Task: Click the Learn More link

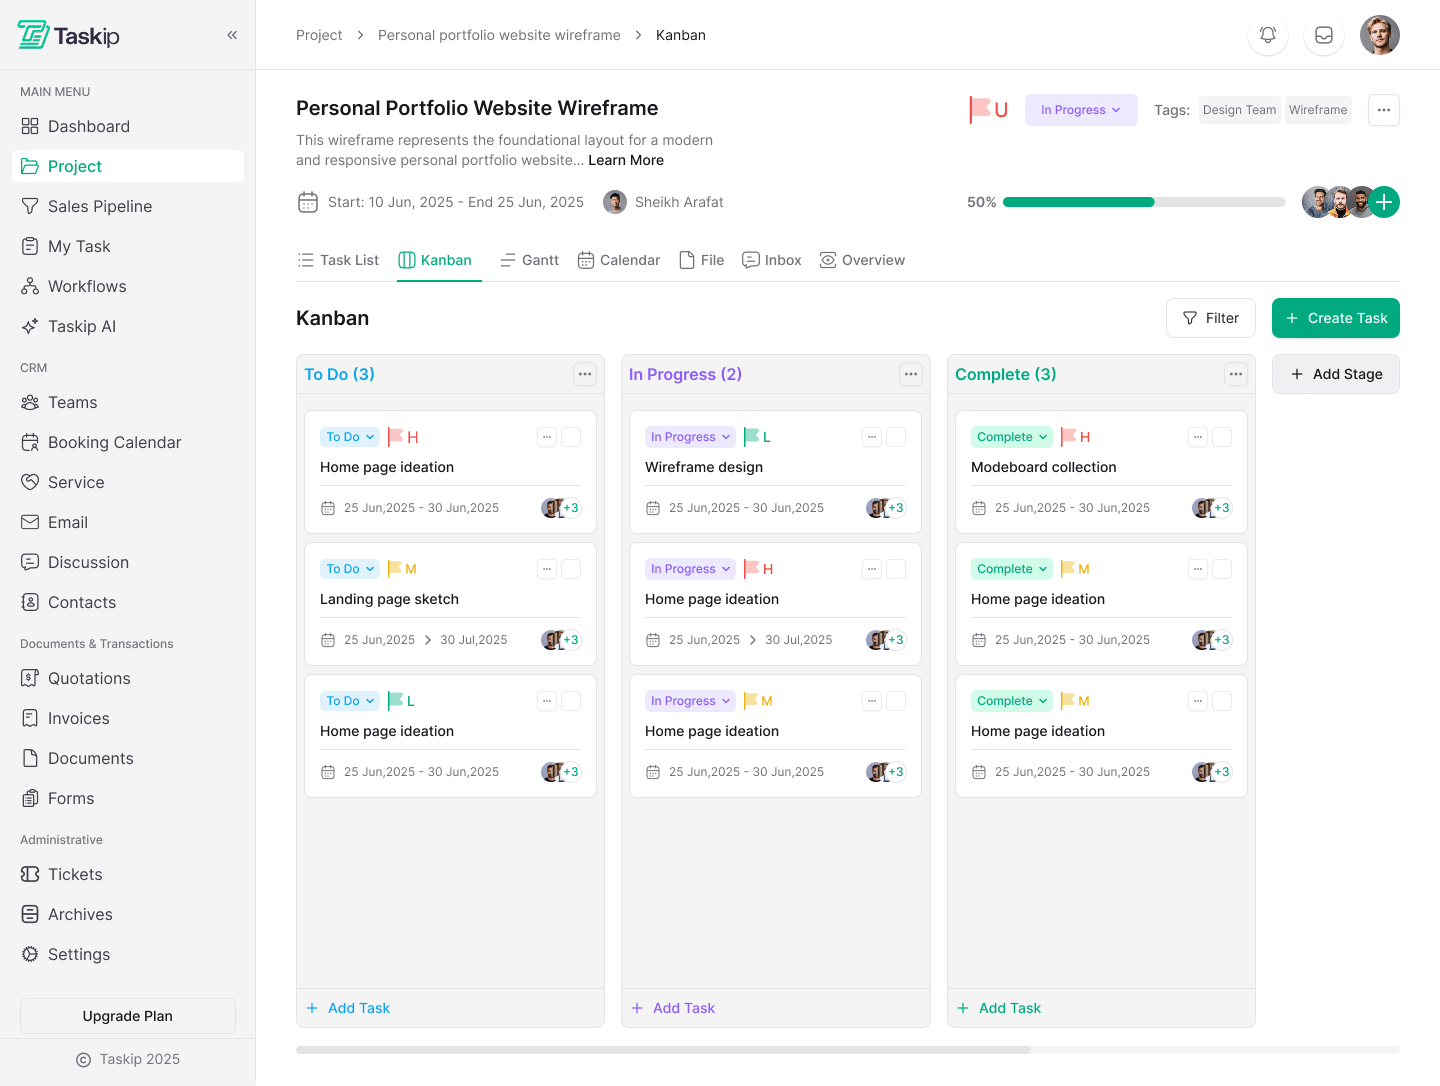Action: (x=626, y=160)
